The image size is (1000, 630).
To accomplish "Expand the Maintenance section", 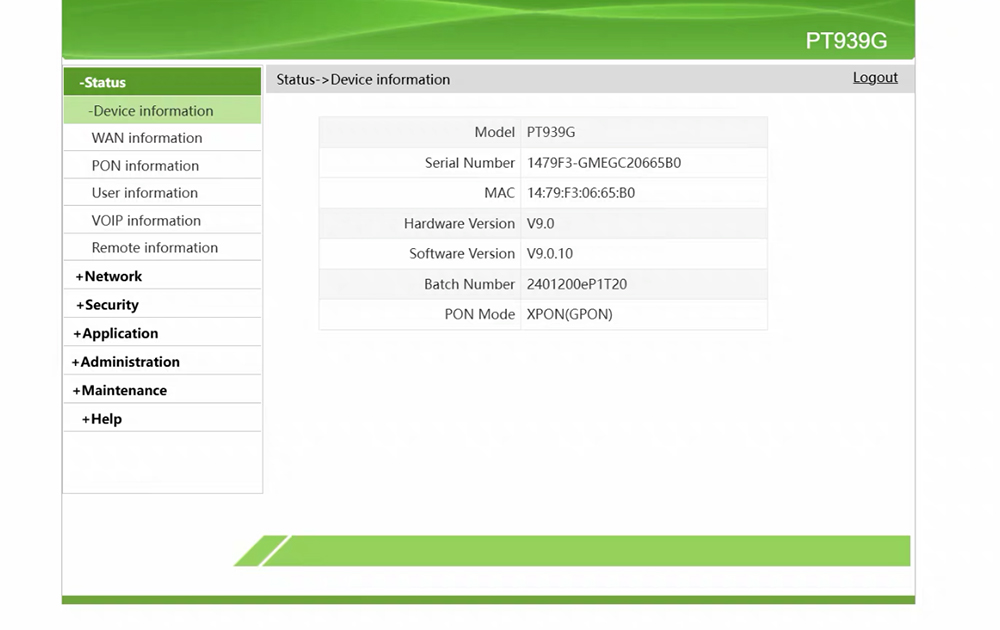I will [x=119, y=390].
